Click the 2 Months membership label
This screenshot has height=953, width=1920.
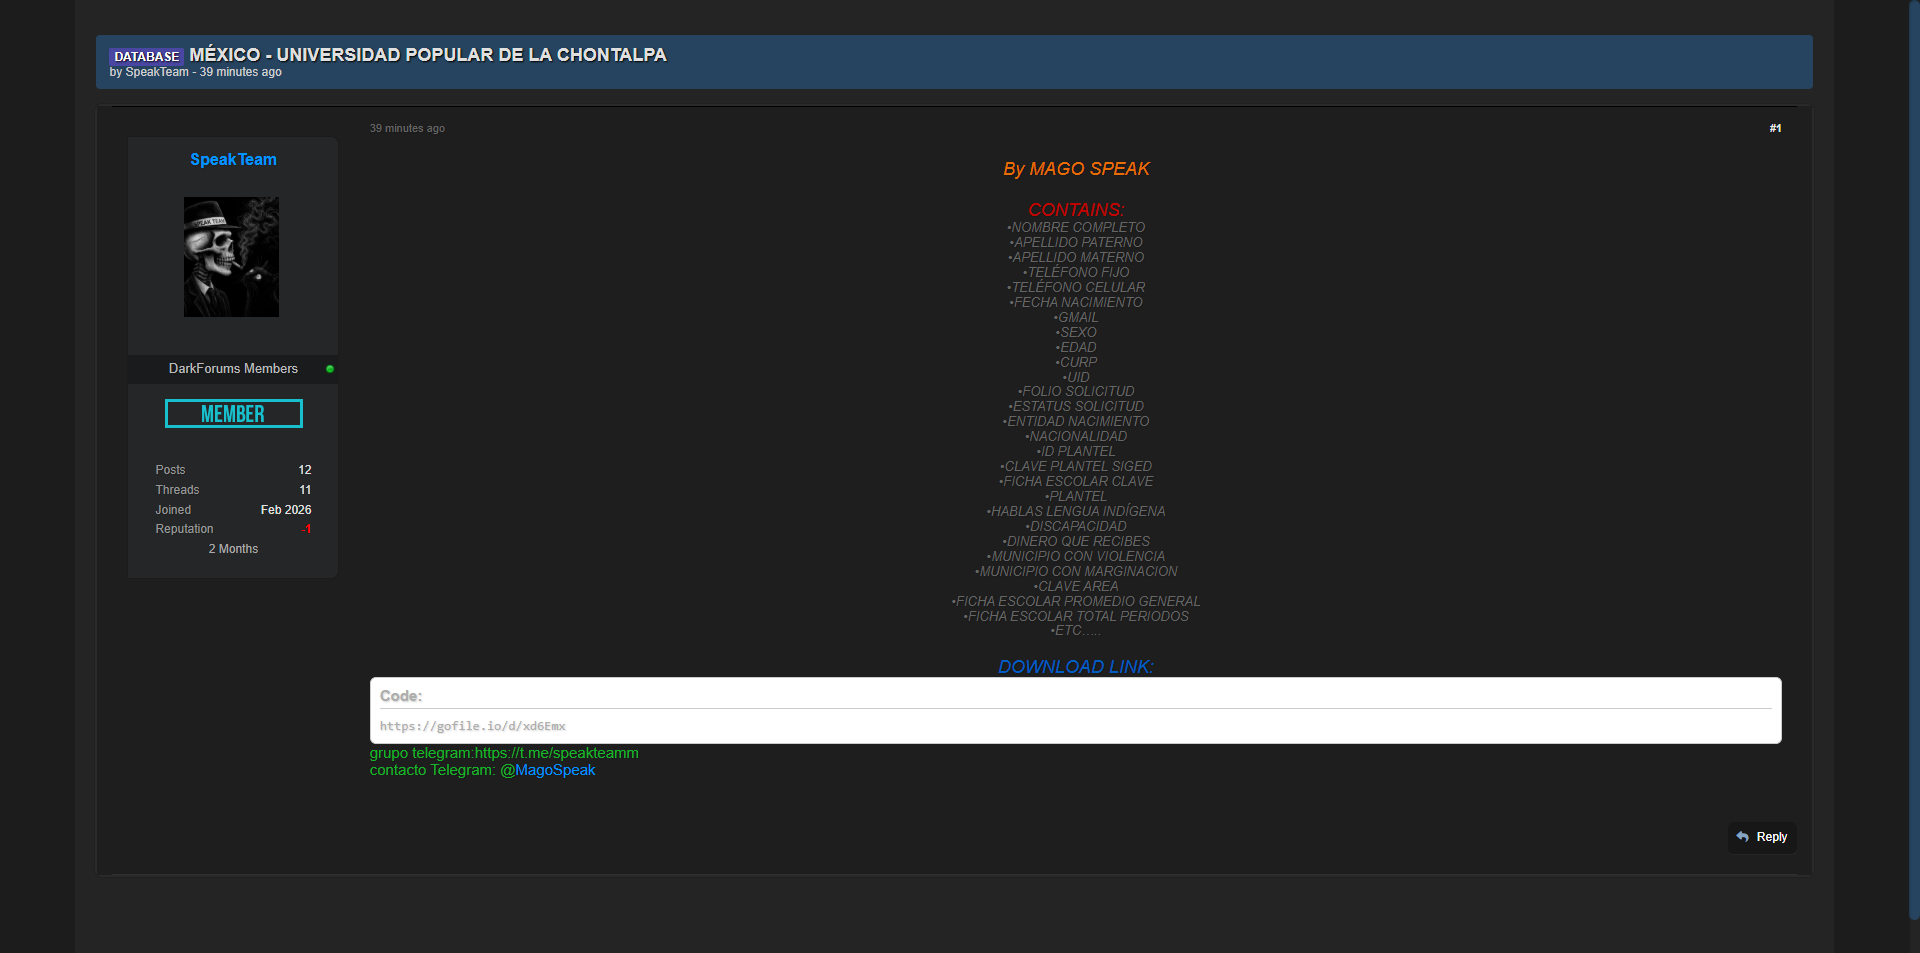[233, 549]
